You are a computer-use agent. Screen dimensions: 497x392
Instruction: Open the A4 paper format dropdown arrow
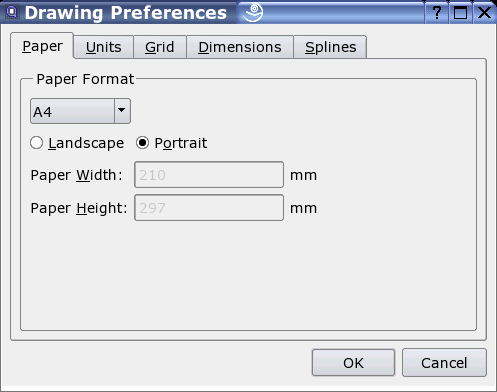pos(122,111)
